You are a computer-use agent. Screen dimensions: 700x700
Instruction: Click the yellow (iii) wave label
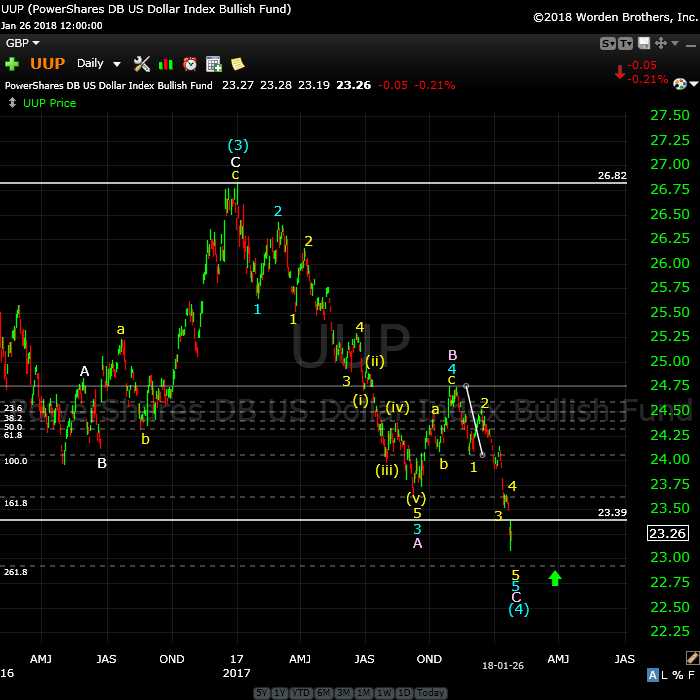click(x=387, y=471)
